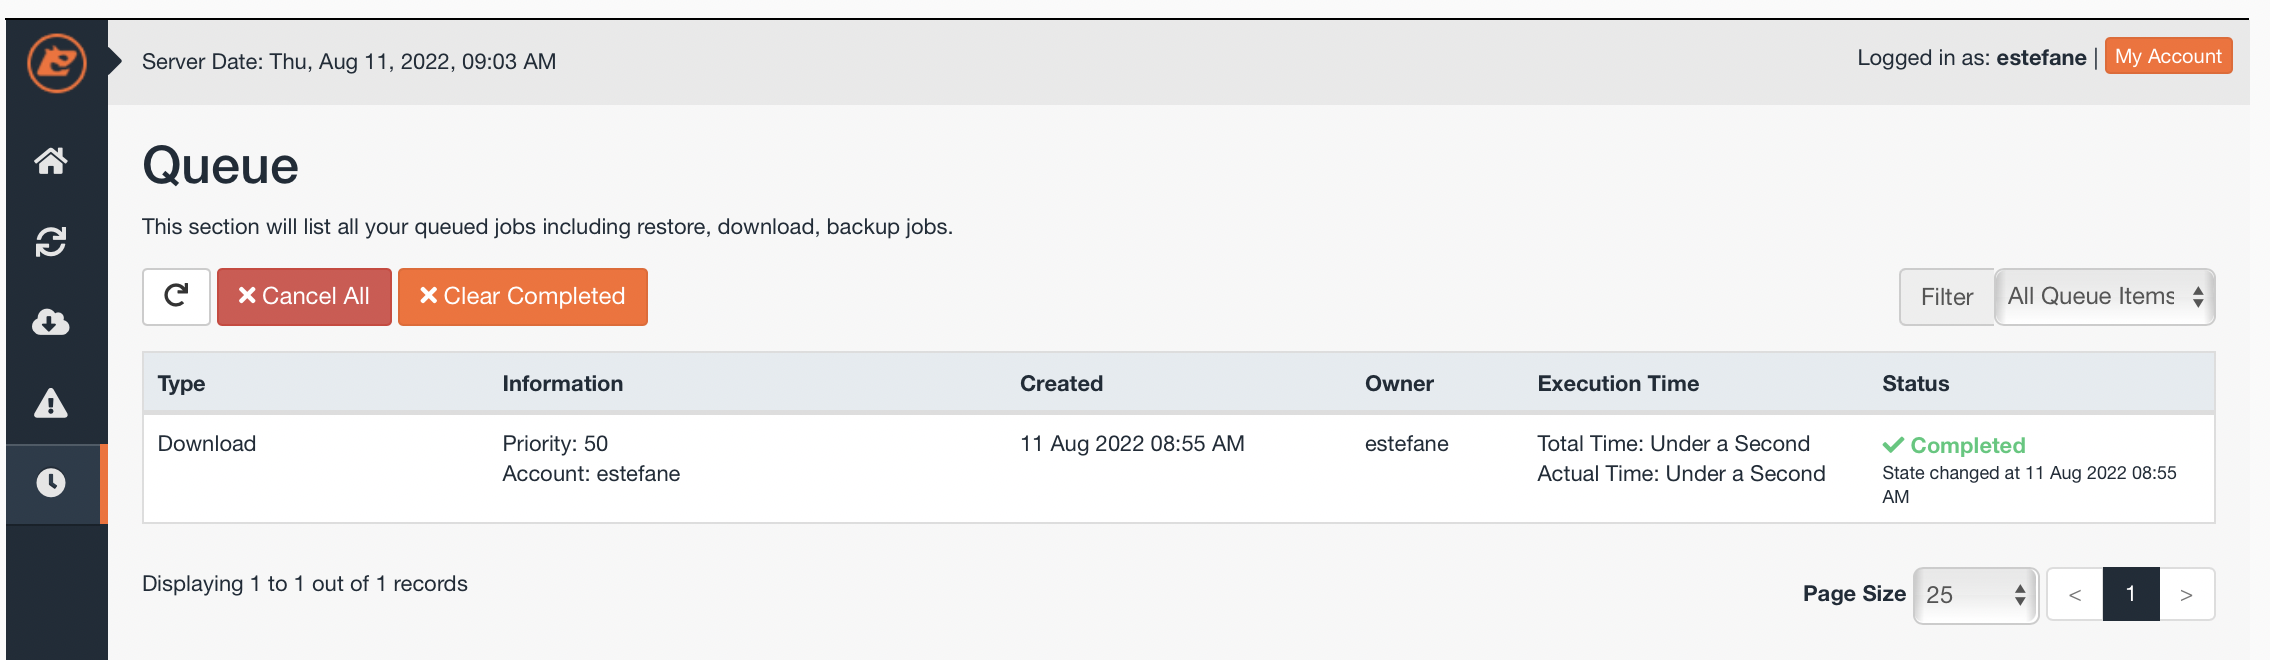Open the home dashboard icon
The image size is (2270, 660).
point(51,160)
